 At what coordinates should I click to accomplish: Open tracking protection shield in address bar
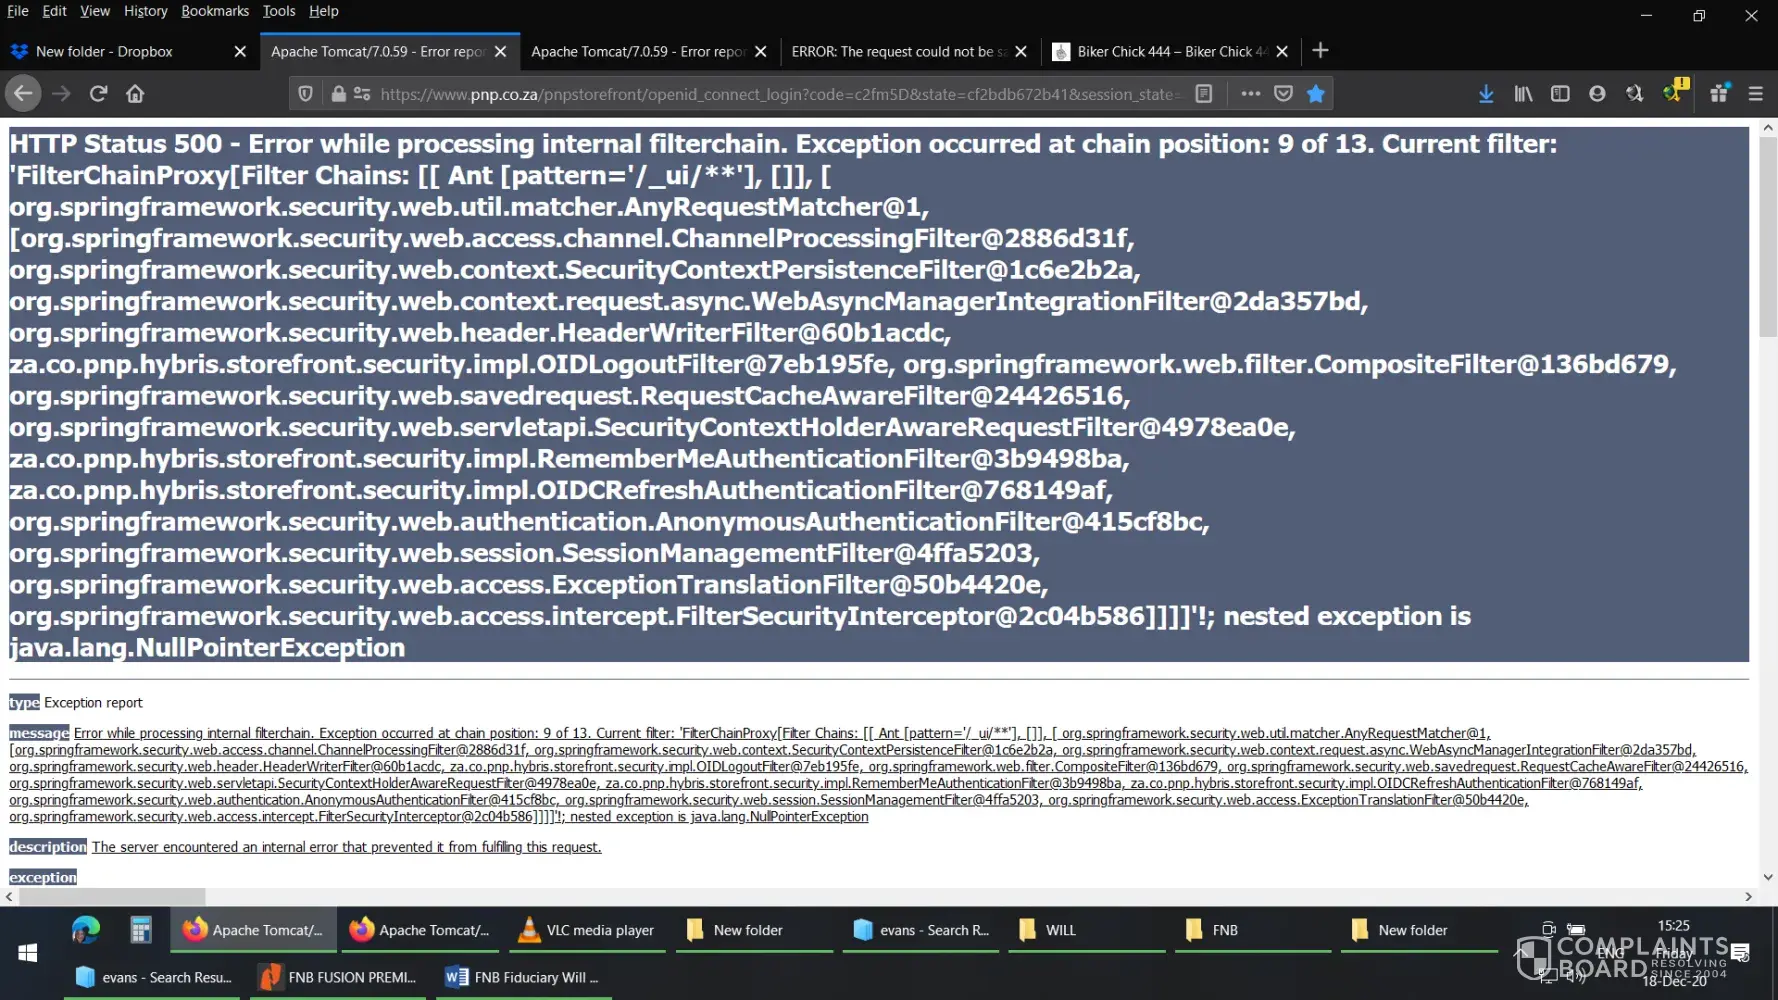[306, 94]
